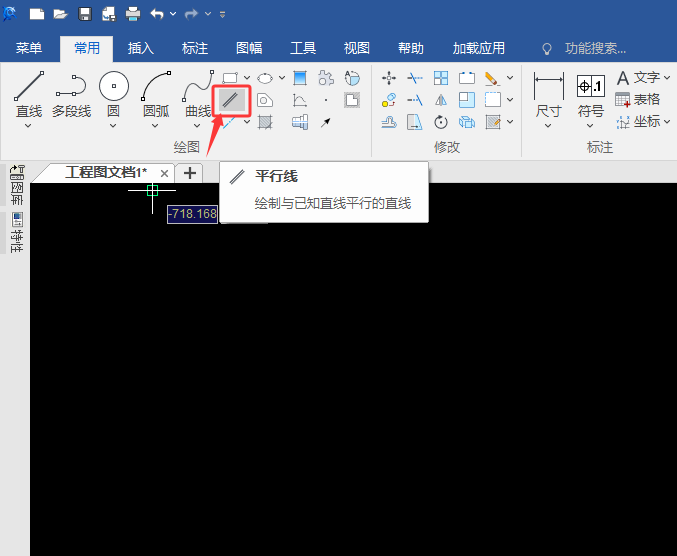This screenshot has height=556, width=677.
Task: Select the hatch section-line tool
Action: pos(265,122)
